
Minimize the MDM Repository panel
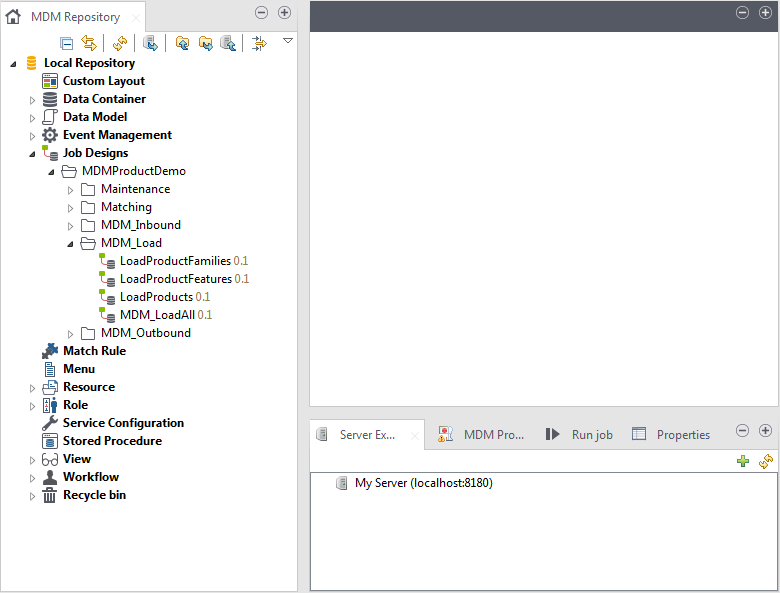click(261, 12)
